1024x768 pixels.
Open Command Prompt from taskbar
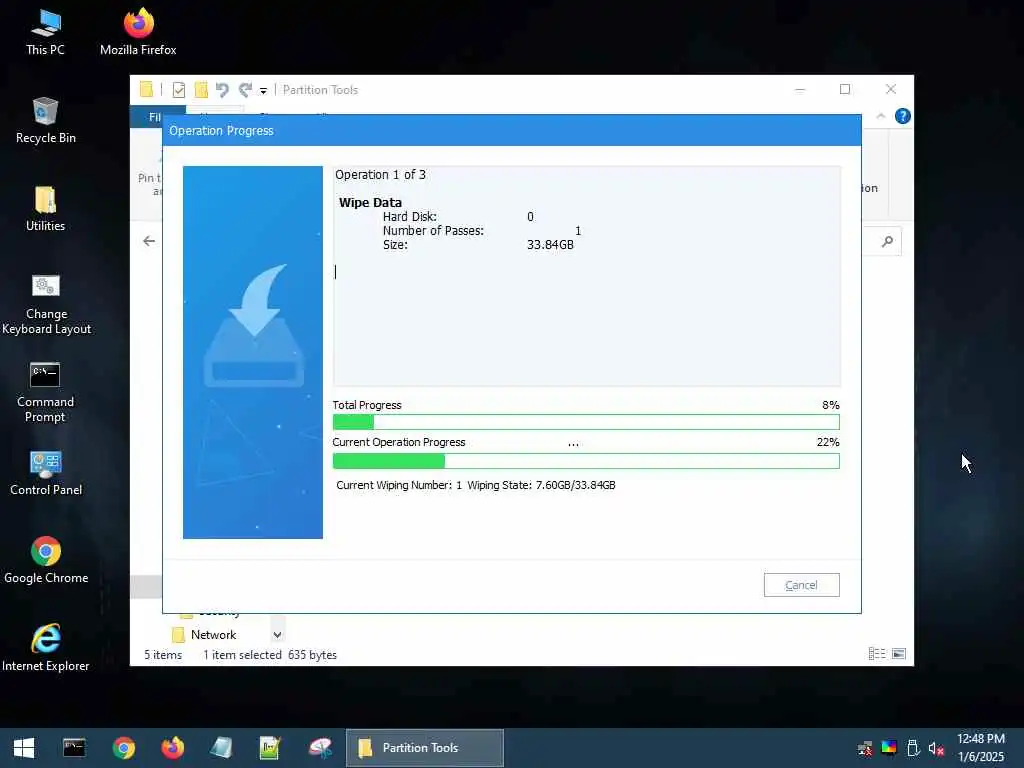pos(74,748)
